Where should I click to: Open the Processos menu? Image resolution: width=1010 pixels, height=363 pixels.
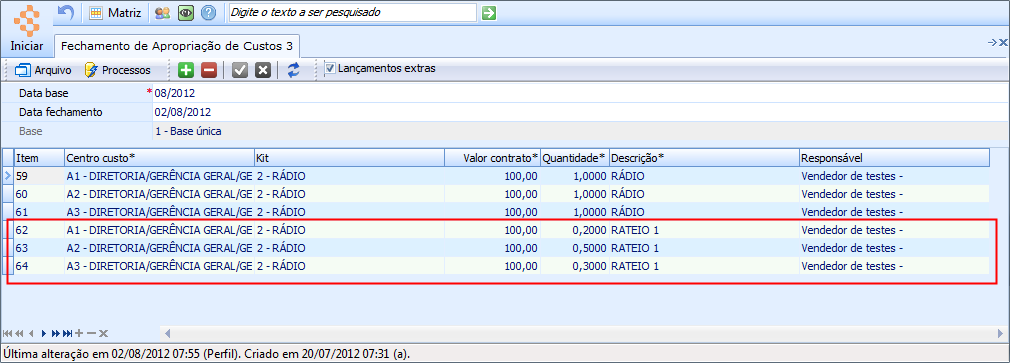pyautogui.click(x=118, y=70)
